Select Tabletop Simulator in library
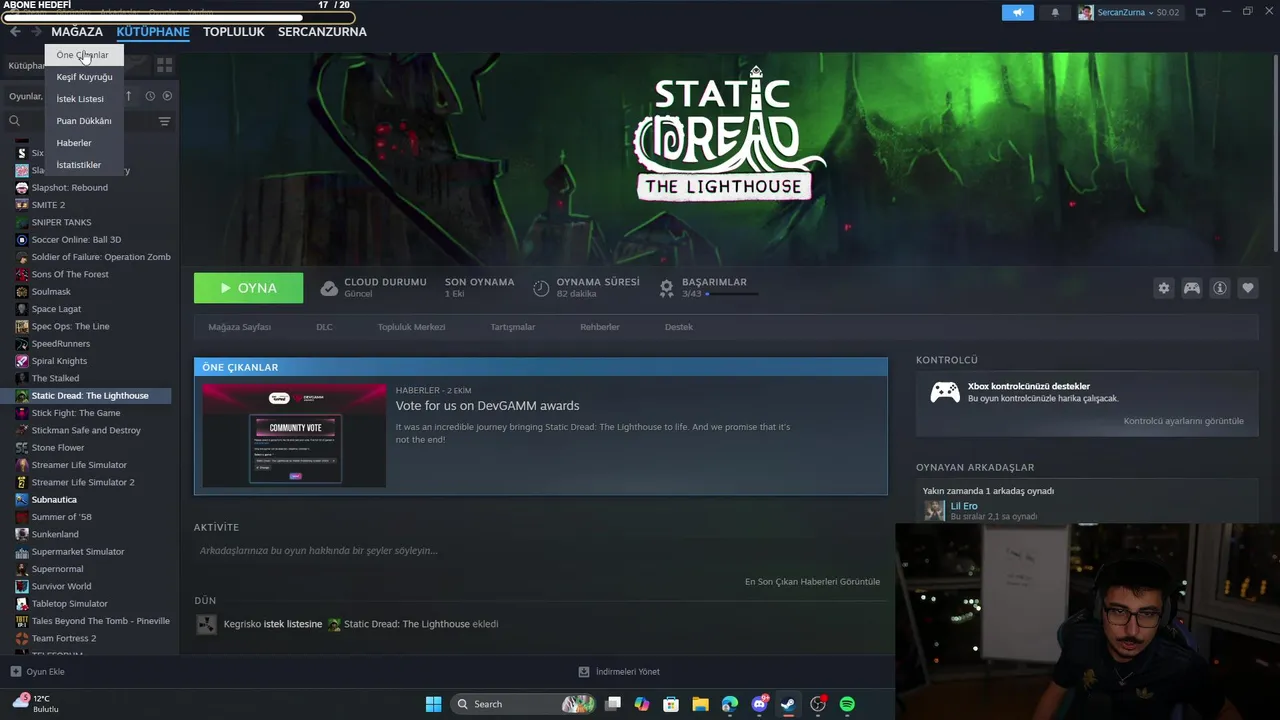This screenshot has width=1280, height=720. tap(69, 604)
